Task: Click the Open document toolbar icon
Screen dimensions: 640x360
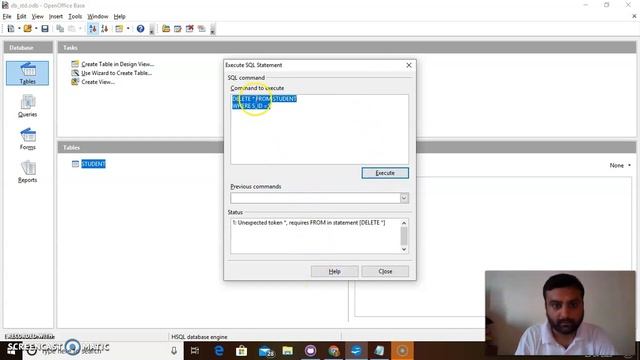Action: tap(28, 29)
